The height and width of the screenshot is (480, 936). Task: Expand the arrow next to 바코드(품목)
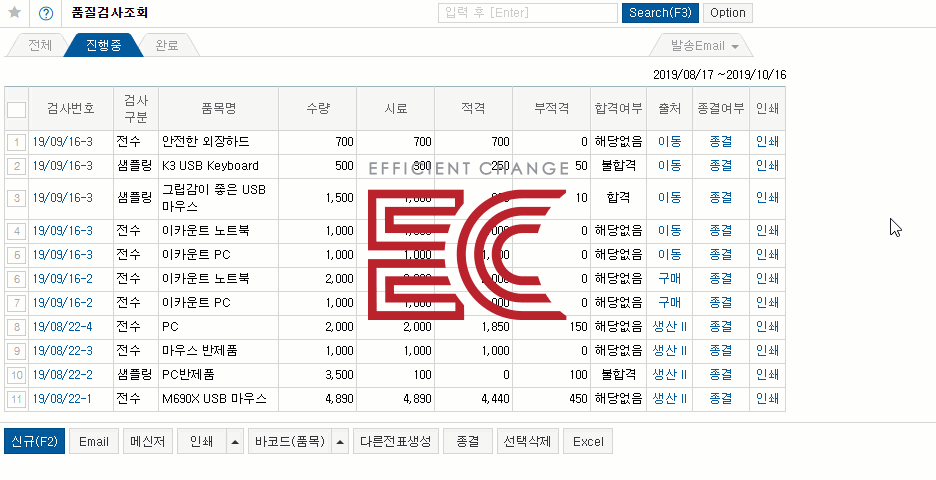(x=340, y=442)
